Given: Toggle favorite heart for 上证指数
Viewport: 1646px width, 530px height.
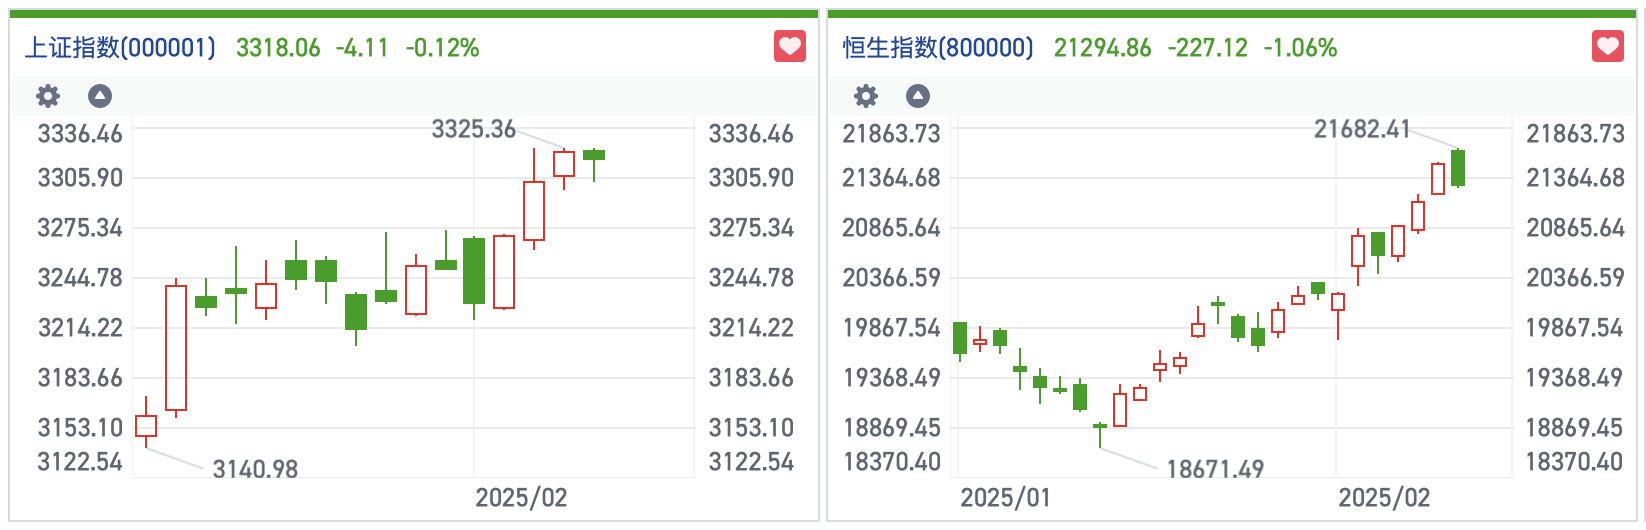Looking at the screenshot, I should 790,46.
